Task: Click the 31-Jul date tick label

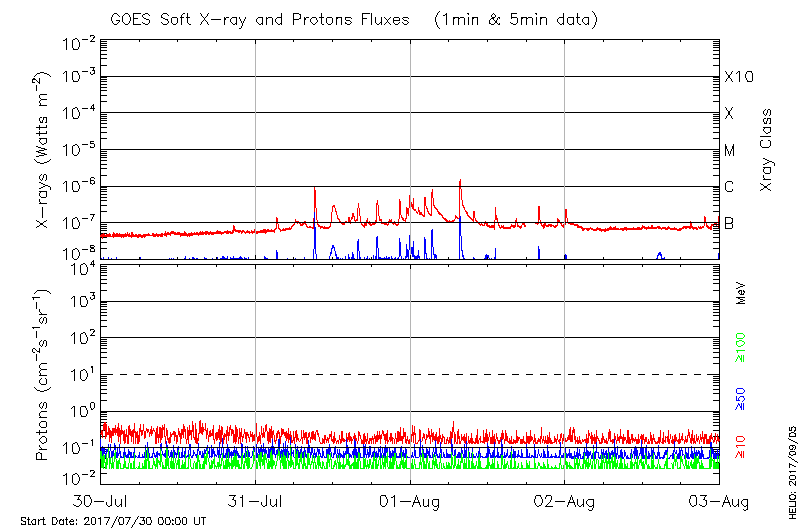Action: pos(256,499)
